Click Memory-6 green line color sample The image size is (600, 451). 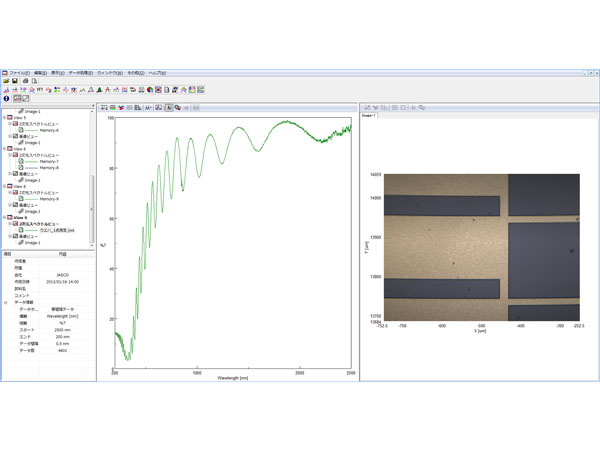point(31,130)
